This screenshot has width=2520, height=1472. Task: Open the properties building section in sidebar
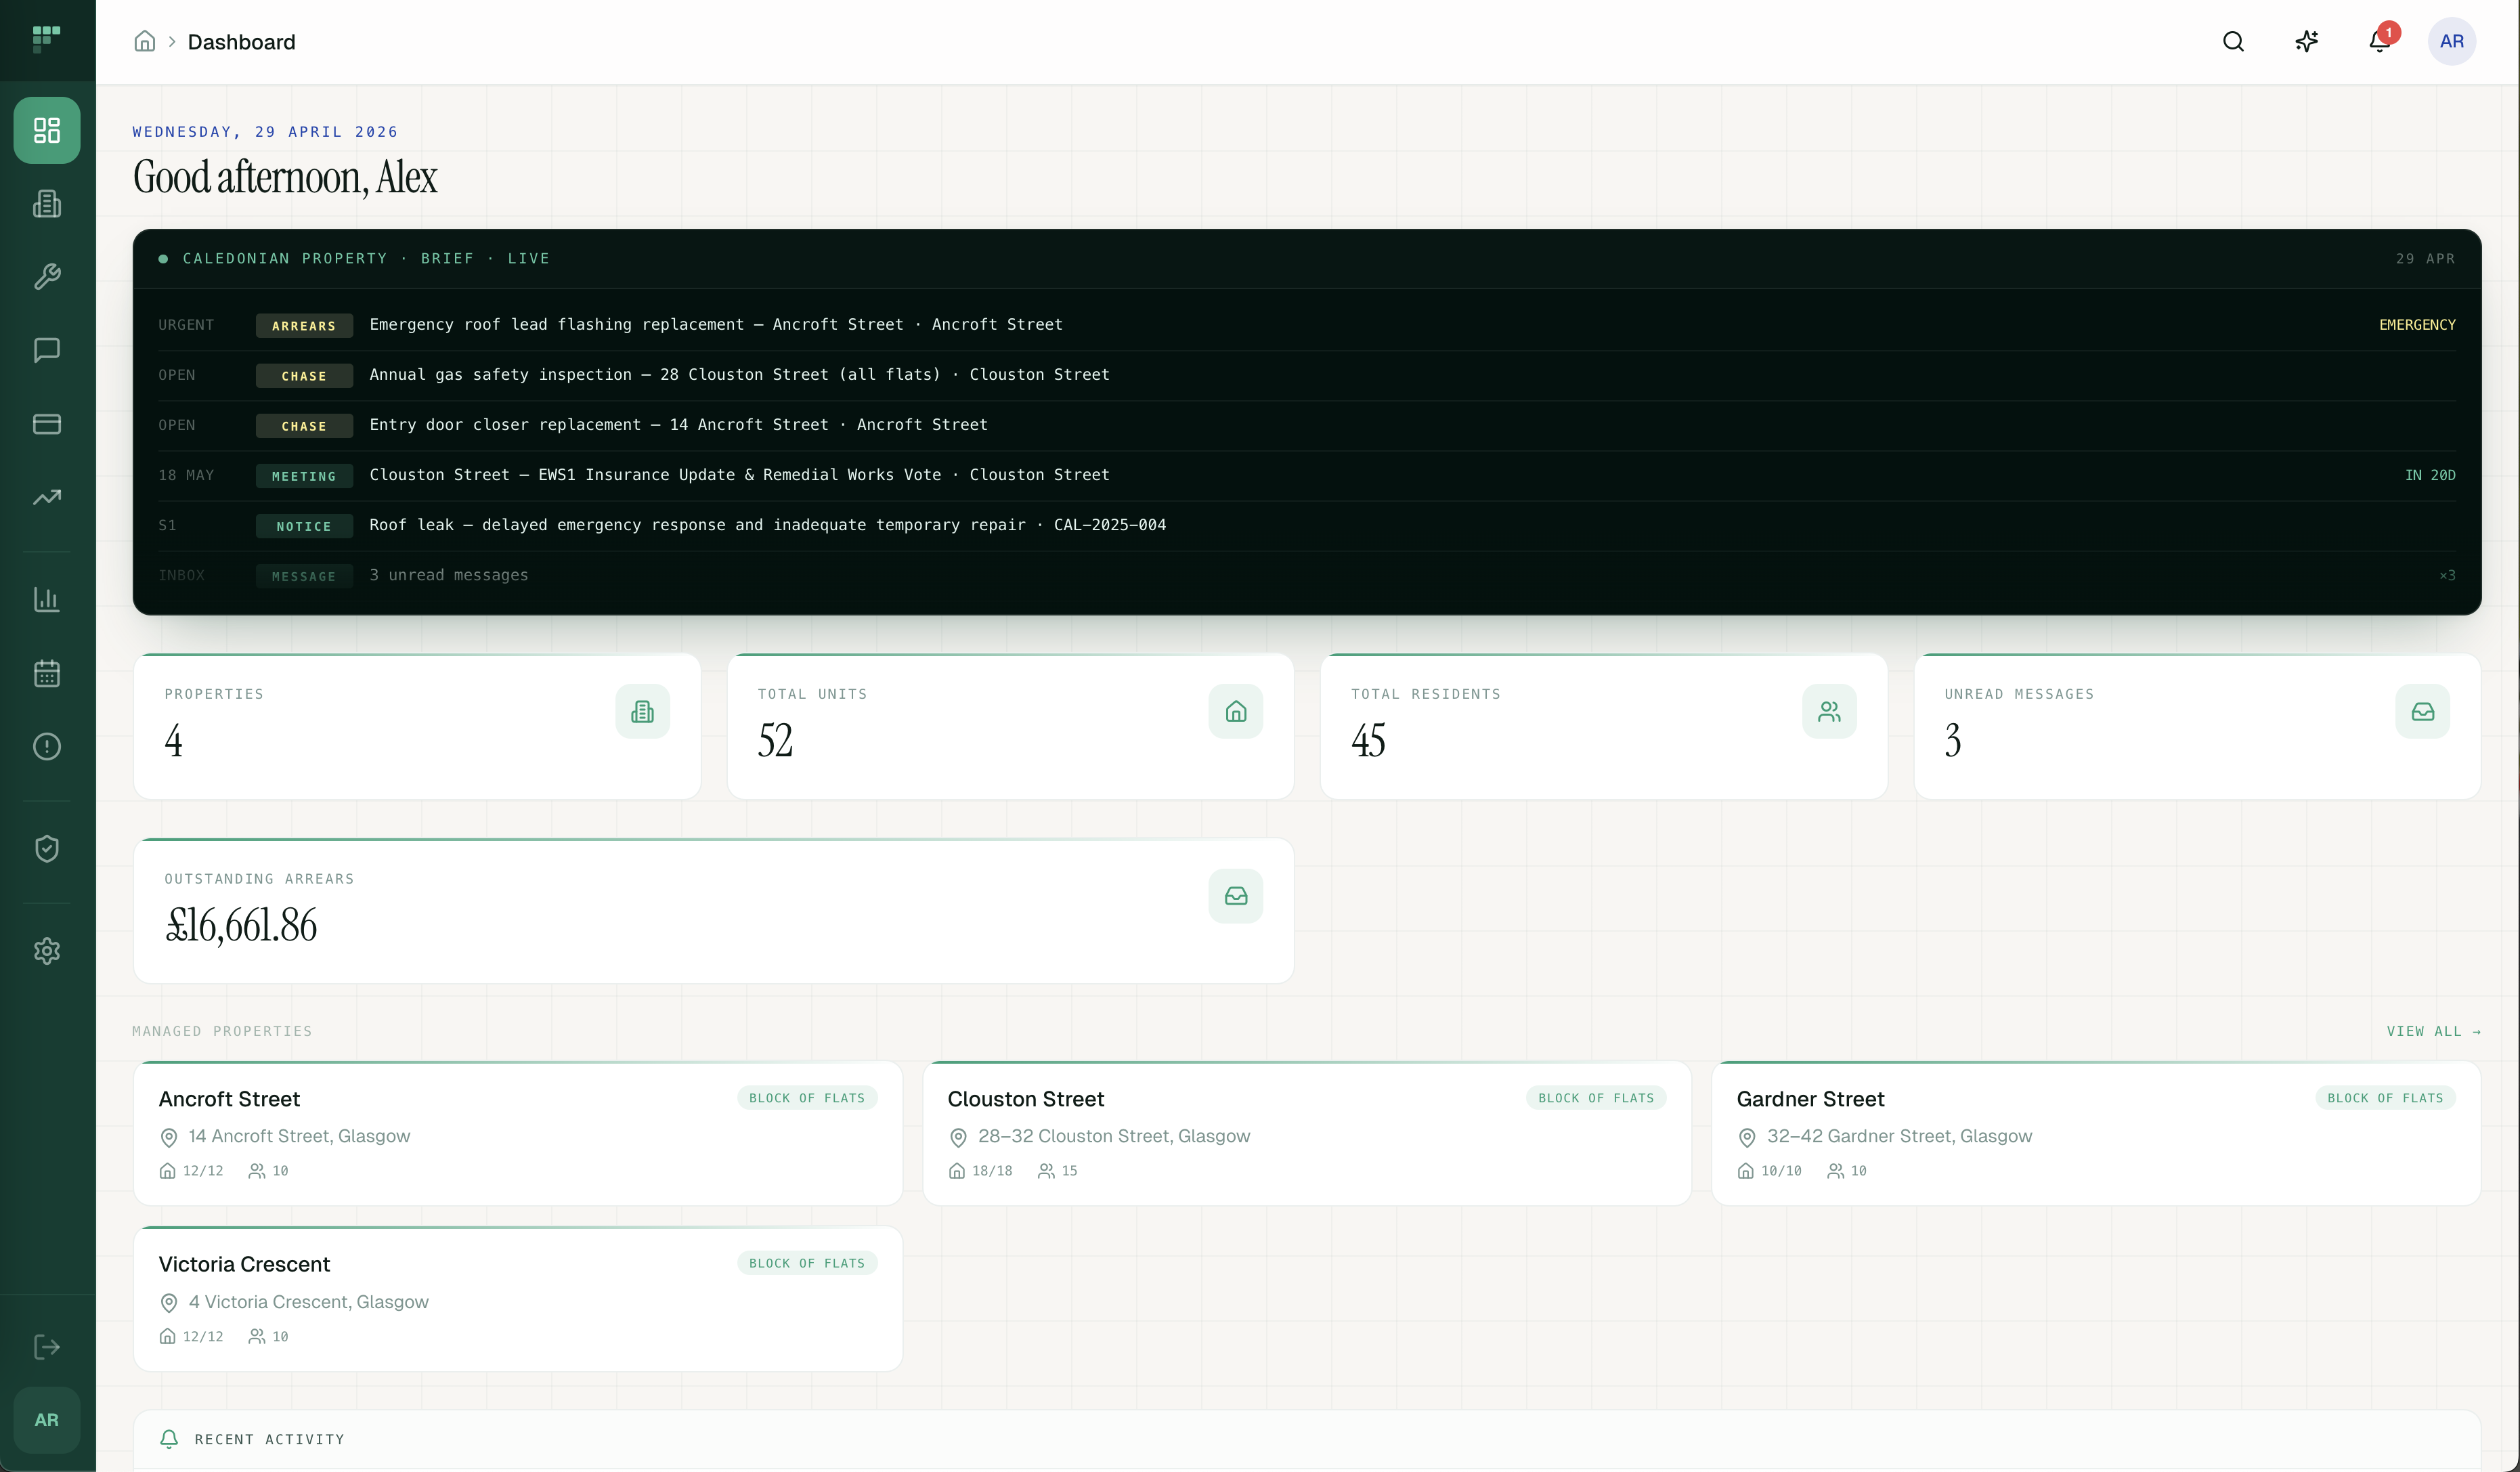[46, 204]
